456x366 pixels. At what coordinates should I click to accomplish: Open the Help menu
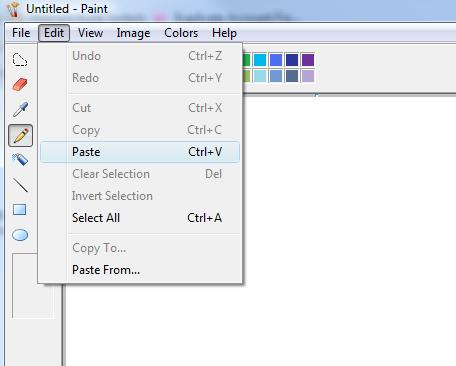click(x=224, y=33)
